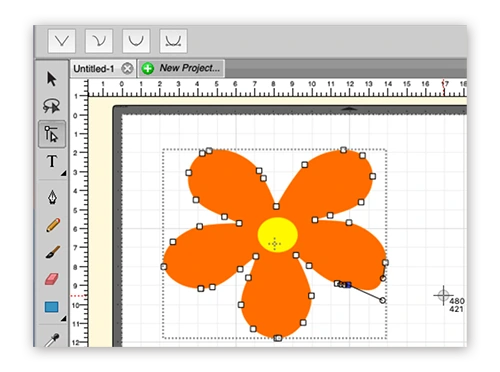This screenshot has height=372, width=500.
Task: Click the node where top petals meet
Action: [276, 206]
